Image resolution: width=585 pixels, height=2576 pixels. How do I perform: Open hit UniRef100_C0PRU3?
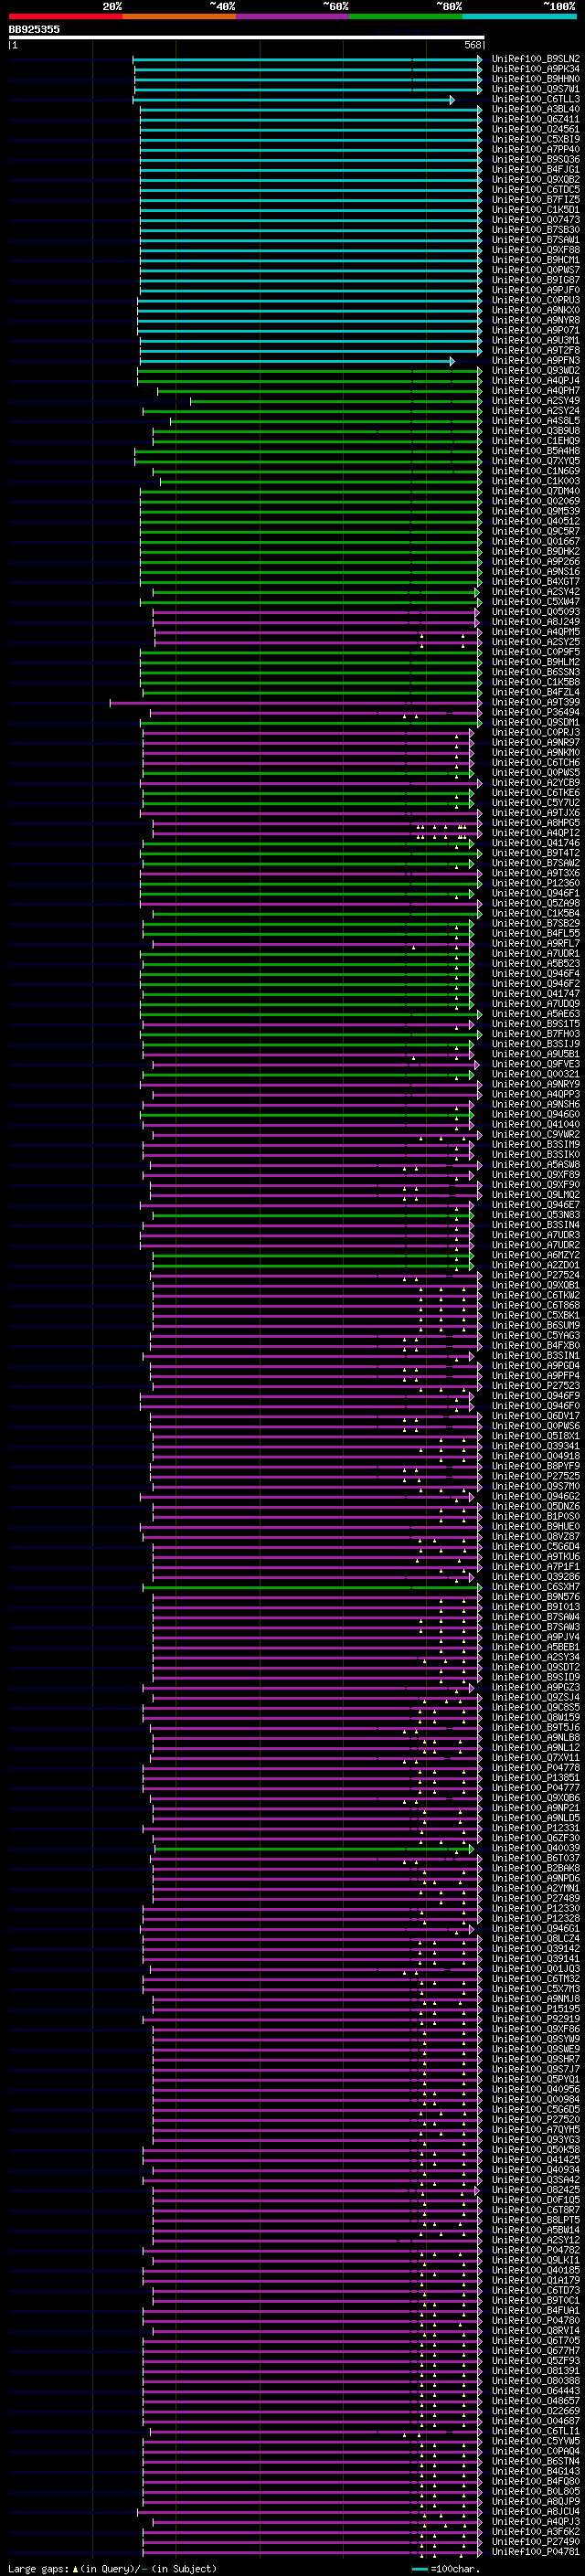pos(535,300)
